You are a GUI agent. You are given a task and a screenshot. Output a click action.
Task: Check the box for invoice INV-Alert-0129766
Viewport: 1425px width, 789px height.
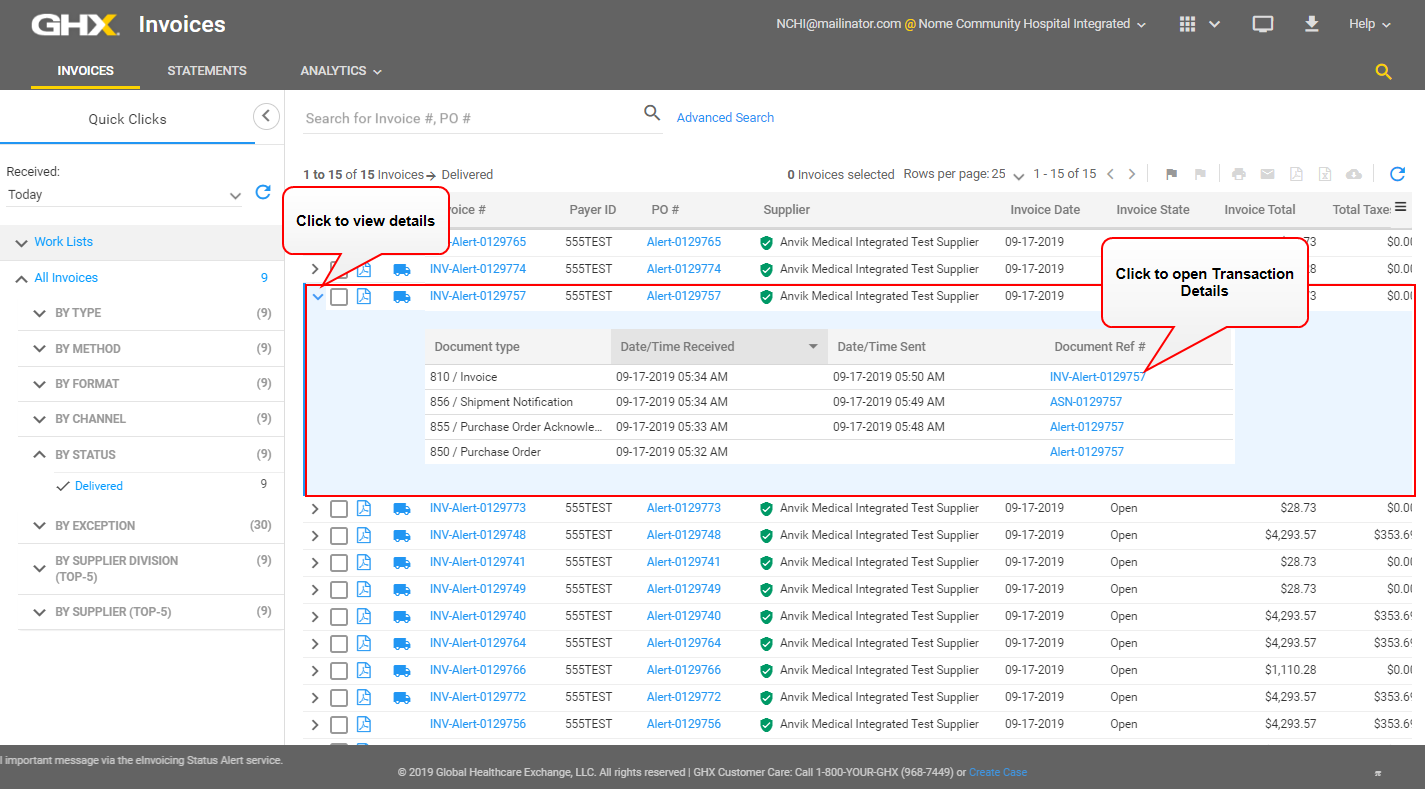[x=339, y=670]
